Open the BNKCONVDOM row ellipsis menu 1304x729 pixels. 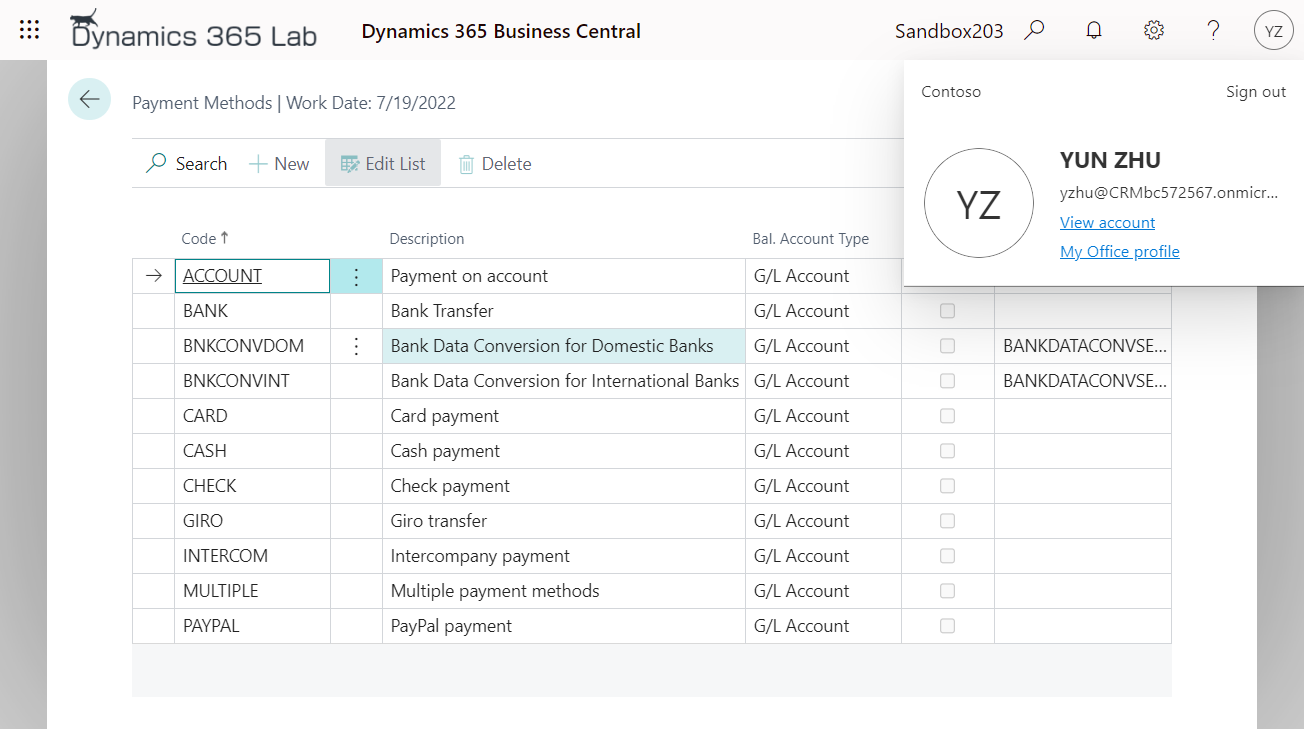point(356,345)
